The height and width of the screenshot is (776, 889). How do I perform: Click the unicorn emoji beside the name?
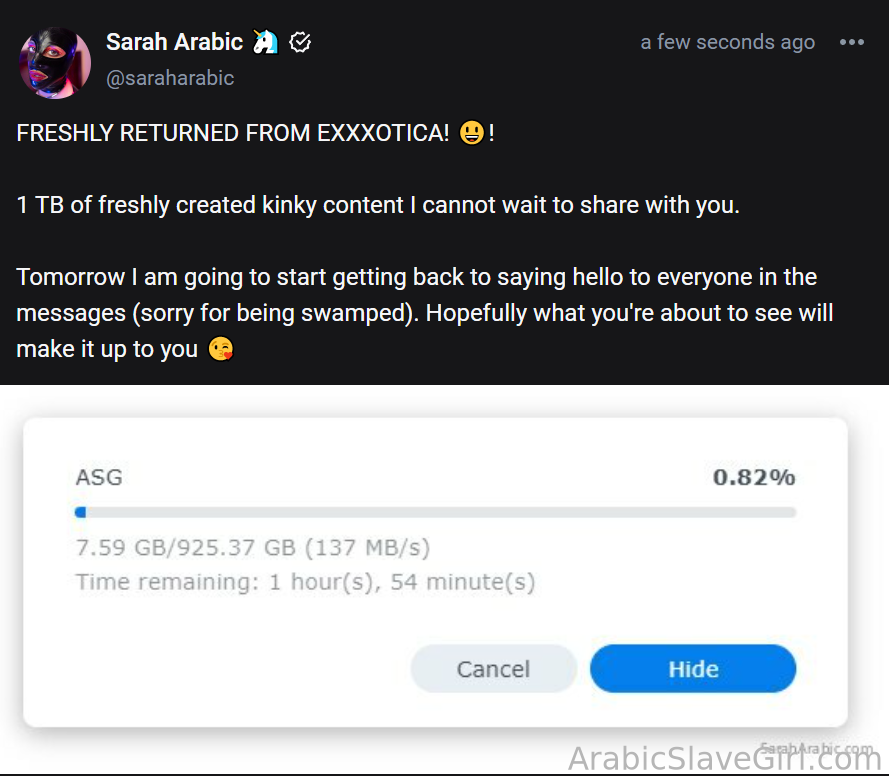[x=265, y=42]
